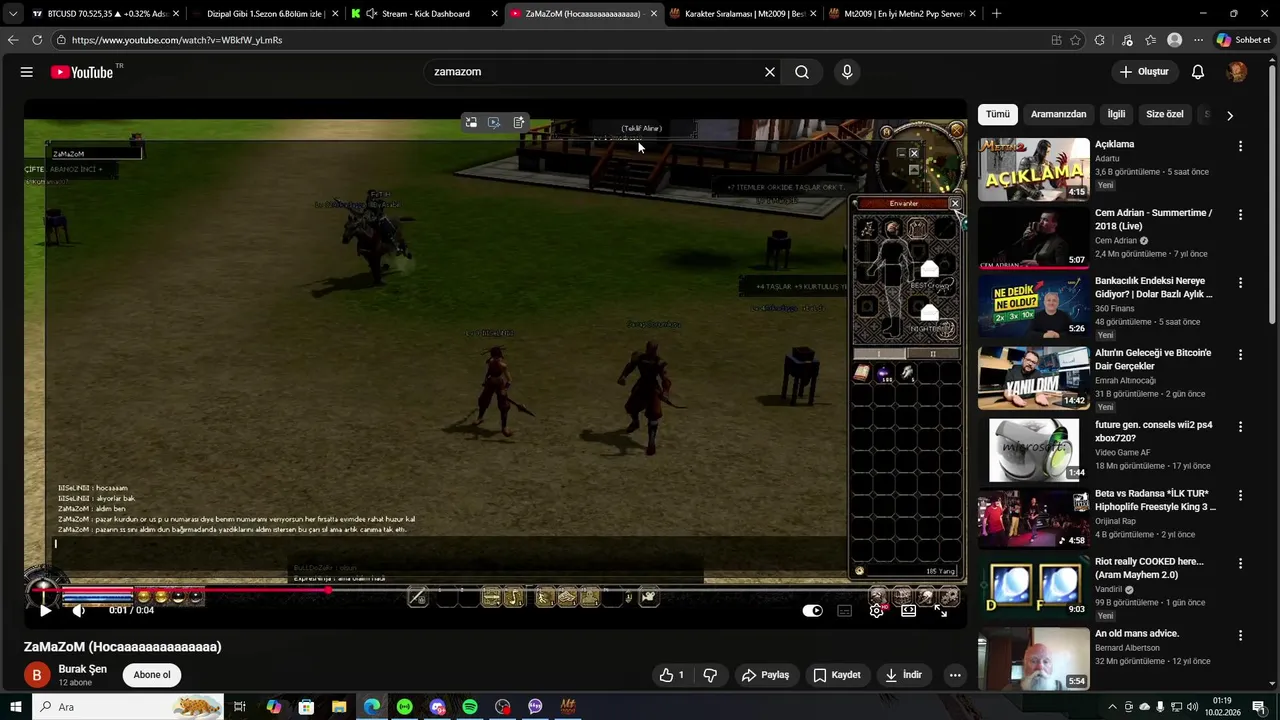Mute the video with the volume icon

78,610
